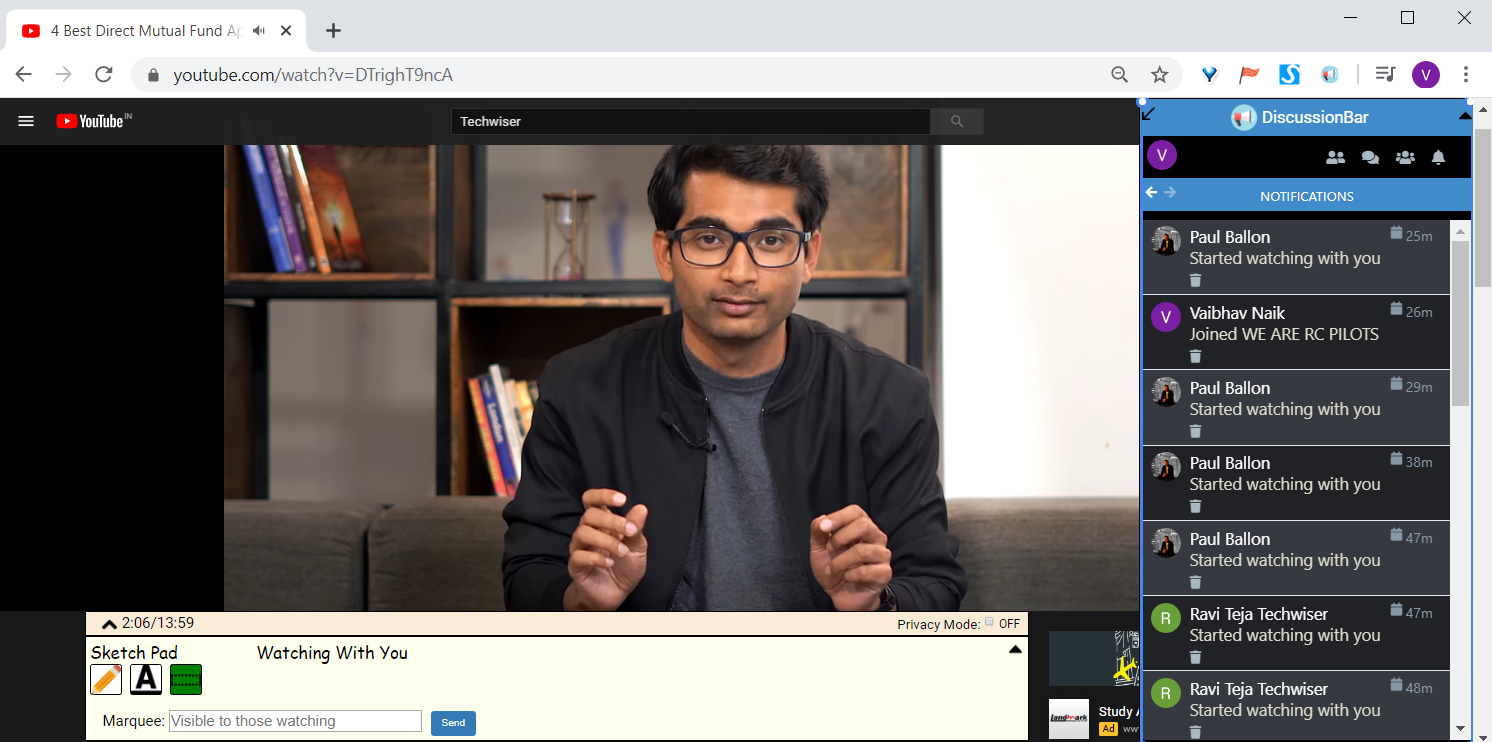The height and width of the screenshot is (742, 1492).
Task: Open the chat bubbles icon in DiscussionBar
Action: point(1370,157)
